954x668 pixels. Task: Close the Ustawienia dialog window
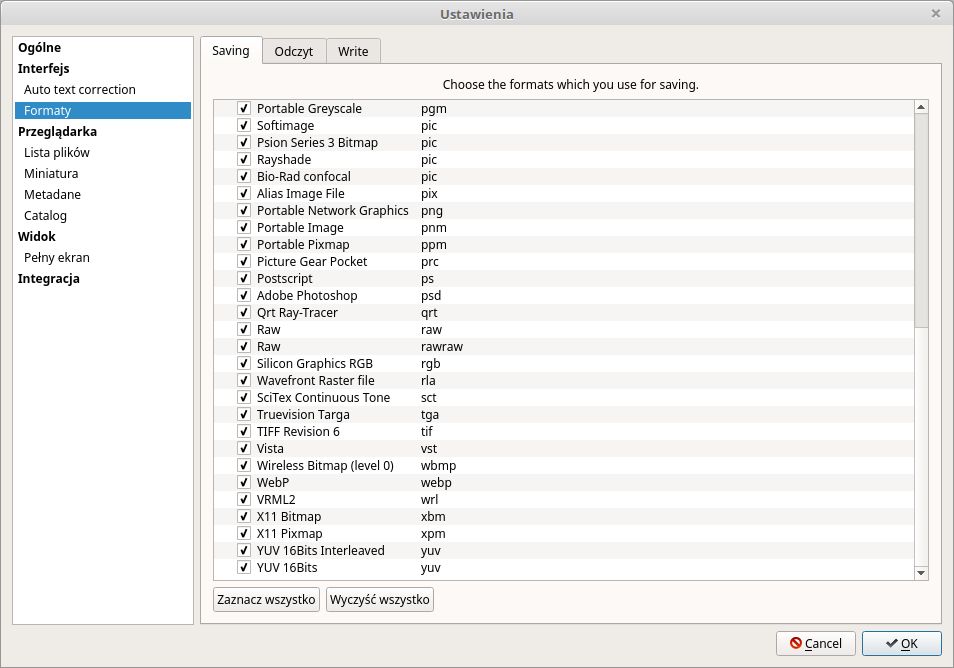[936, 14]
